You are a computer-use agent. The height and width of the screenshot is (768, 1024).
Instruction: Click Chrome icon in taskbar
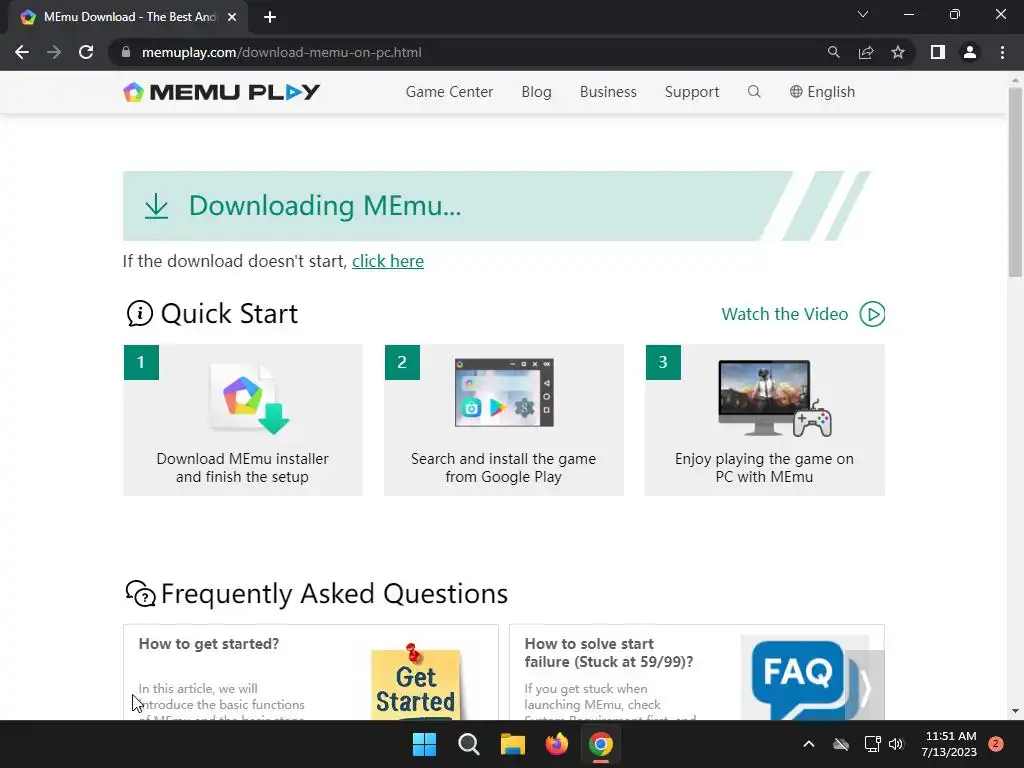601,744
